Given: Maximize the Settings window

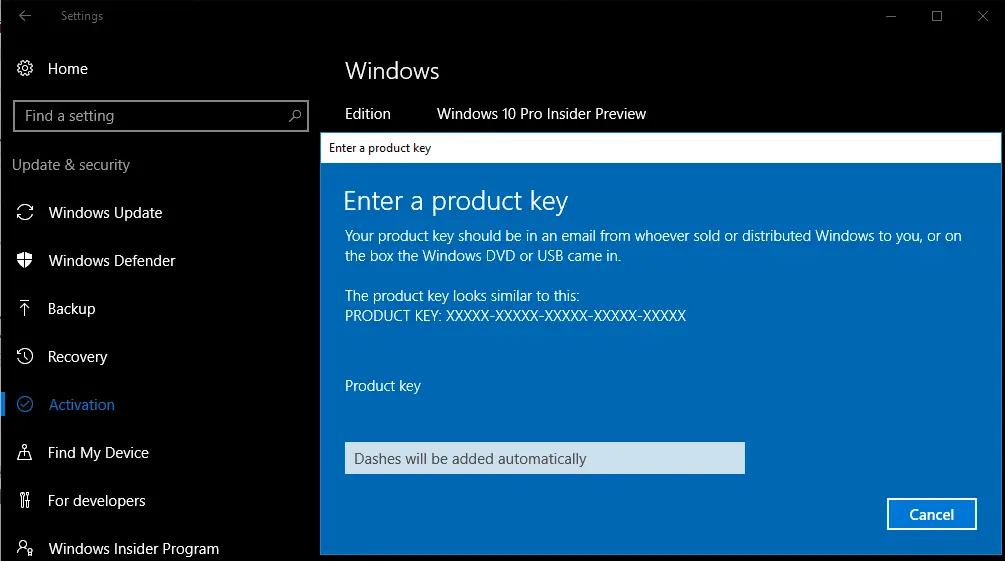Looking at the screenshot, I should click(x=936, y=16).
